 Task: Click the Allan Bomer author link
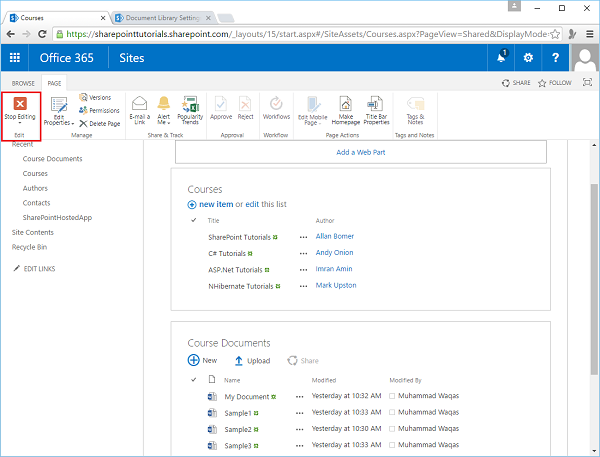coord(335,237)
